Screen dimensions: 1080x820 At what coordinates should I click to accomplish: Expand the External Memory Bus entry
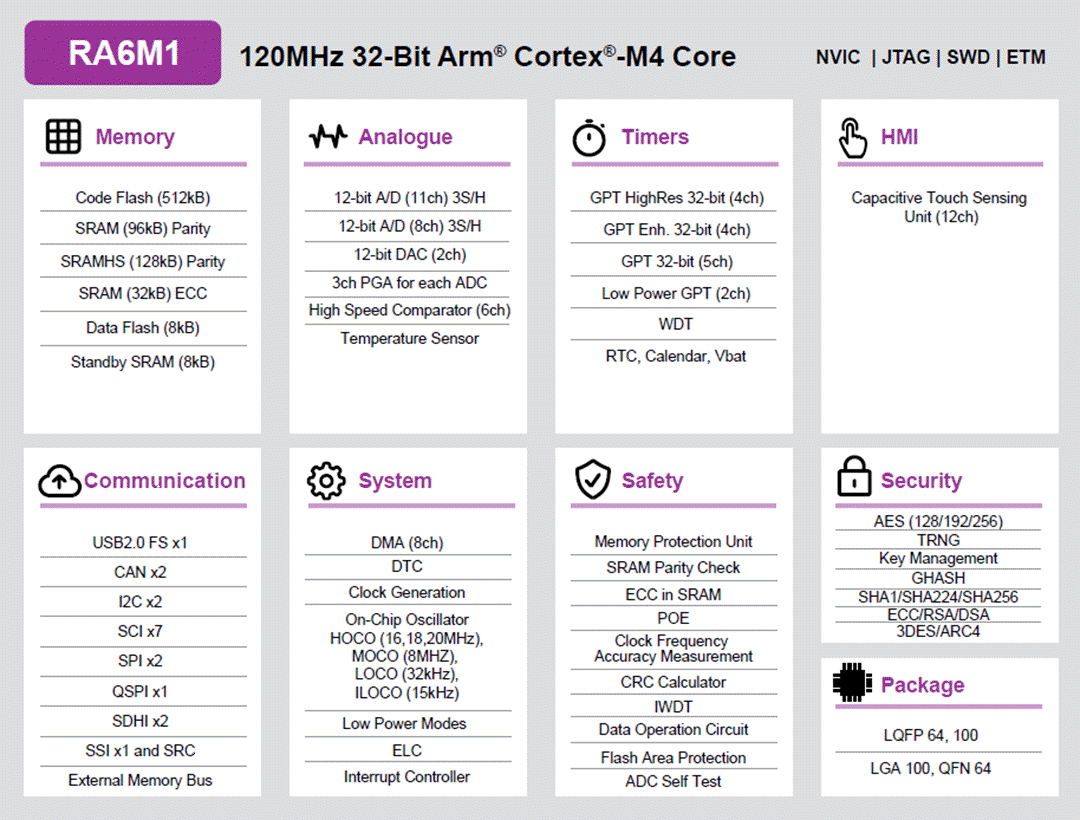[x=142, y=779]
